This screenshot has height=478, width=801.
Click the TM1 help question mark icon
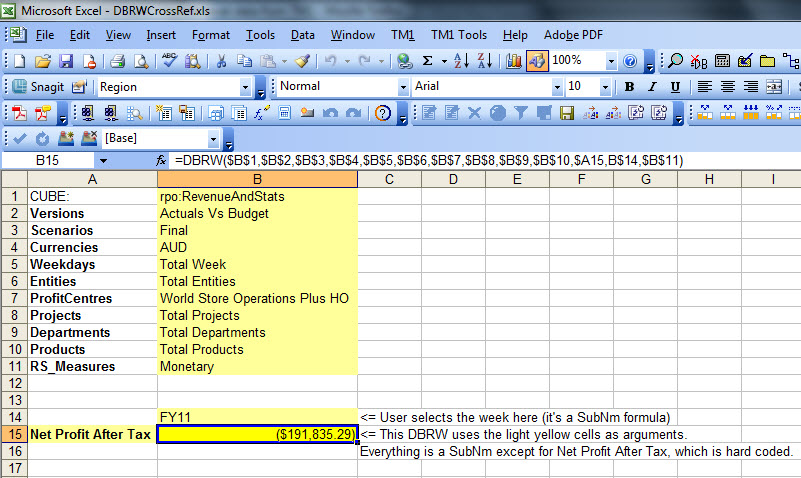pos(383,112)
